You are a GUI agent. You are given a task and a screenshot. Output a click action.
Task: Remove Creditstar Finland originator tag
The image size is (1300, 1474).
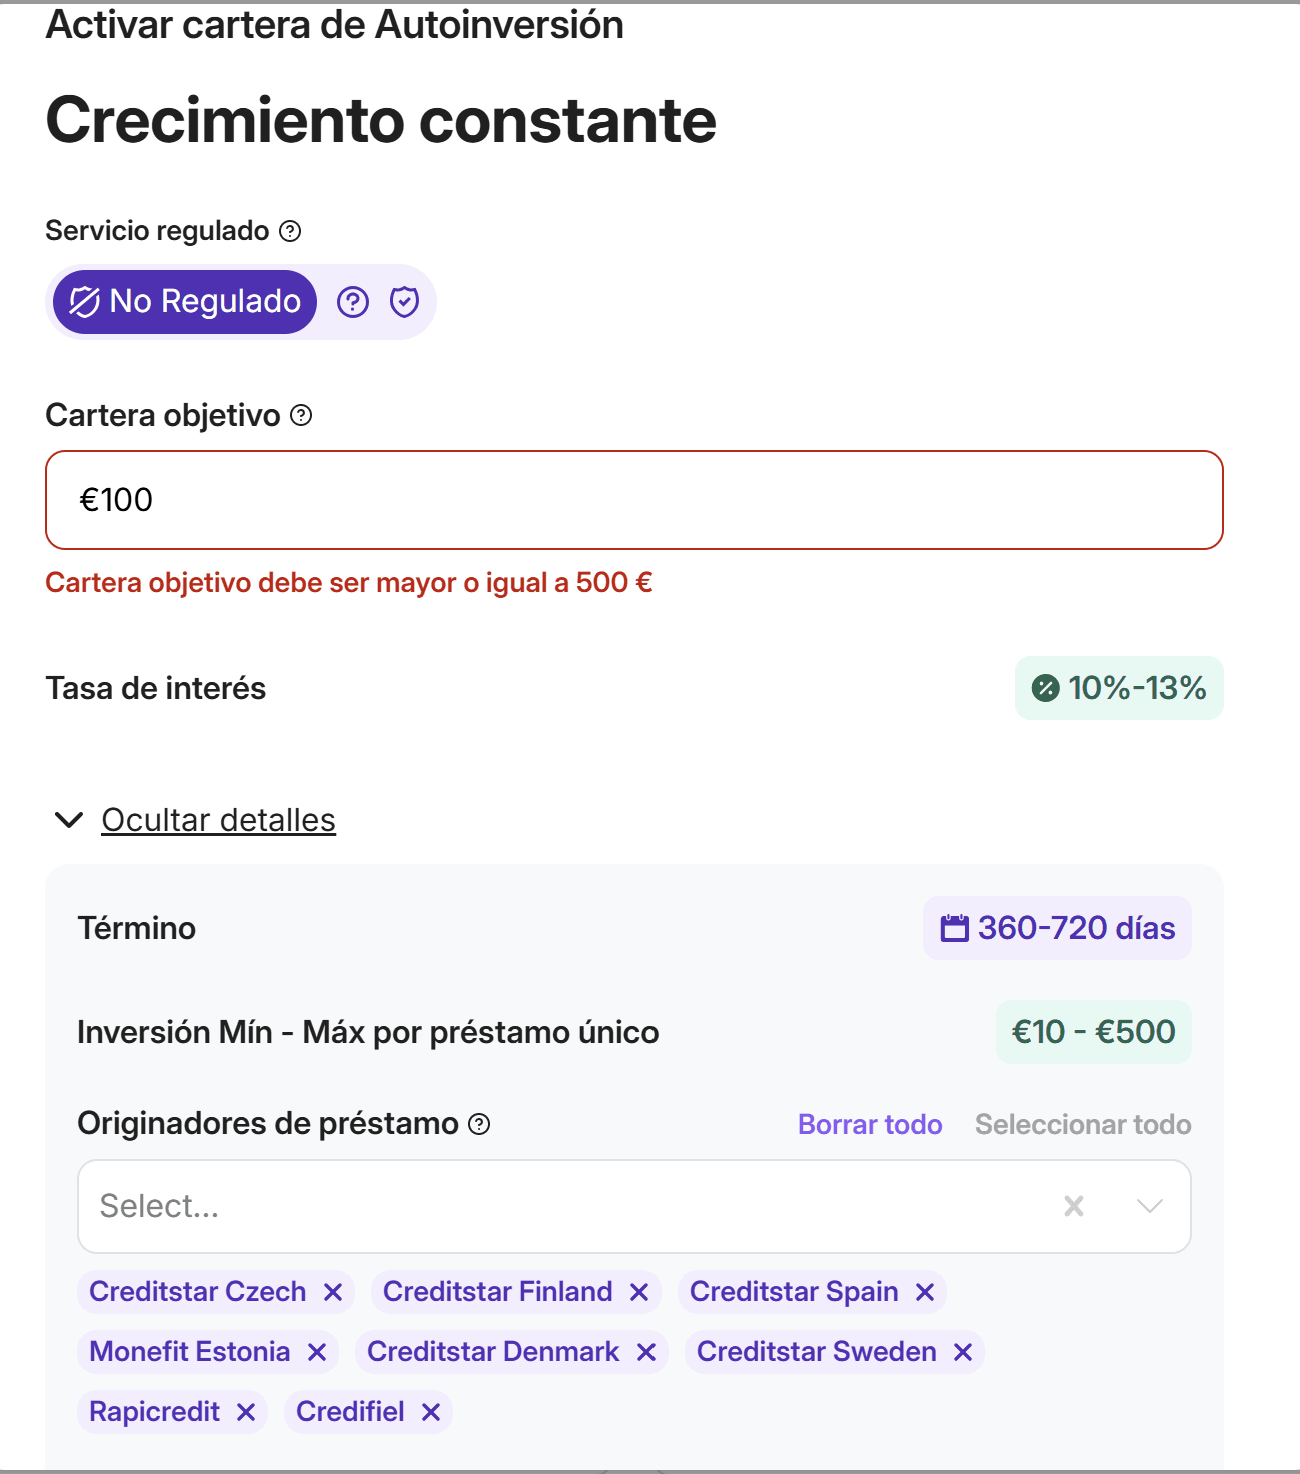coord(639,1292)
